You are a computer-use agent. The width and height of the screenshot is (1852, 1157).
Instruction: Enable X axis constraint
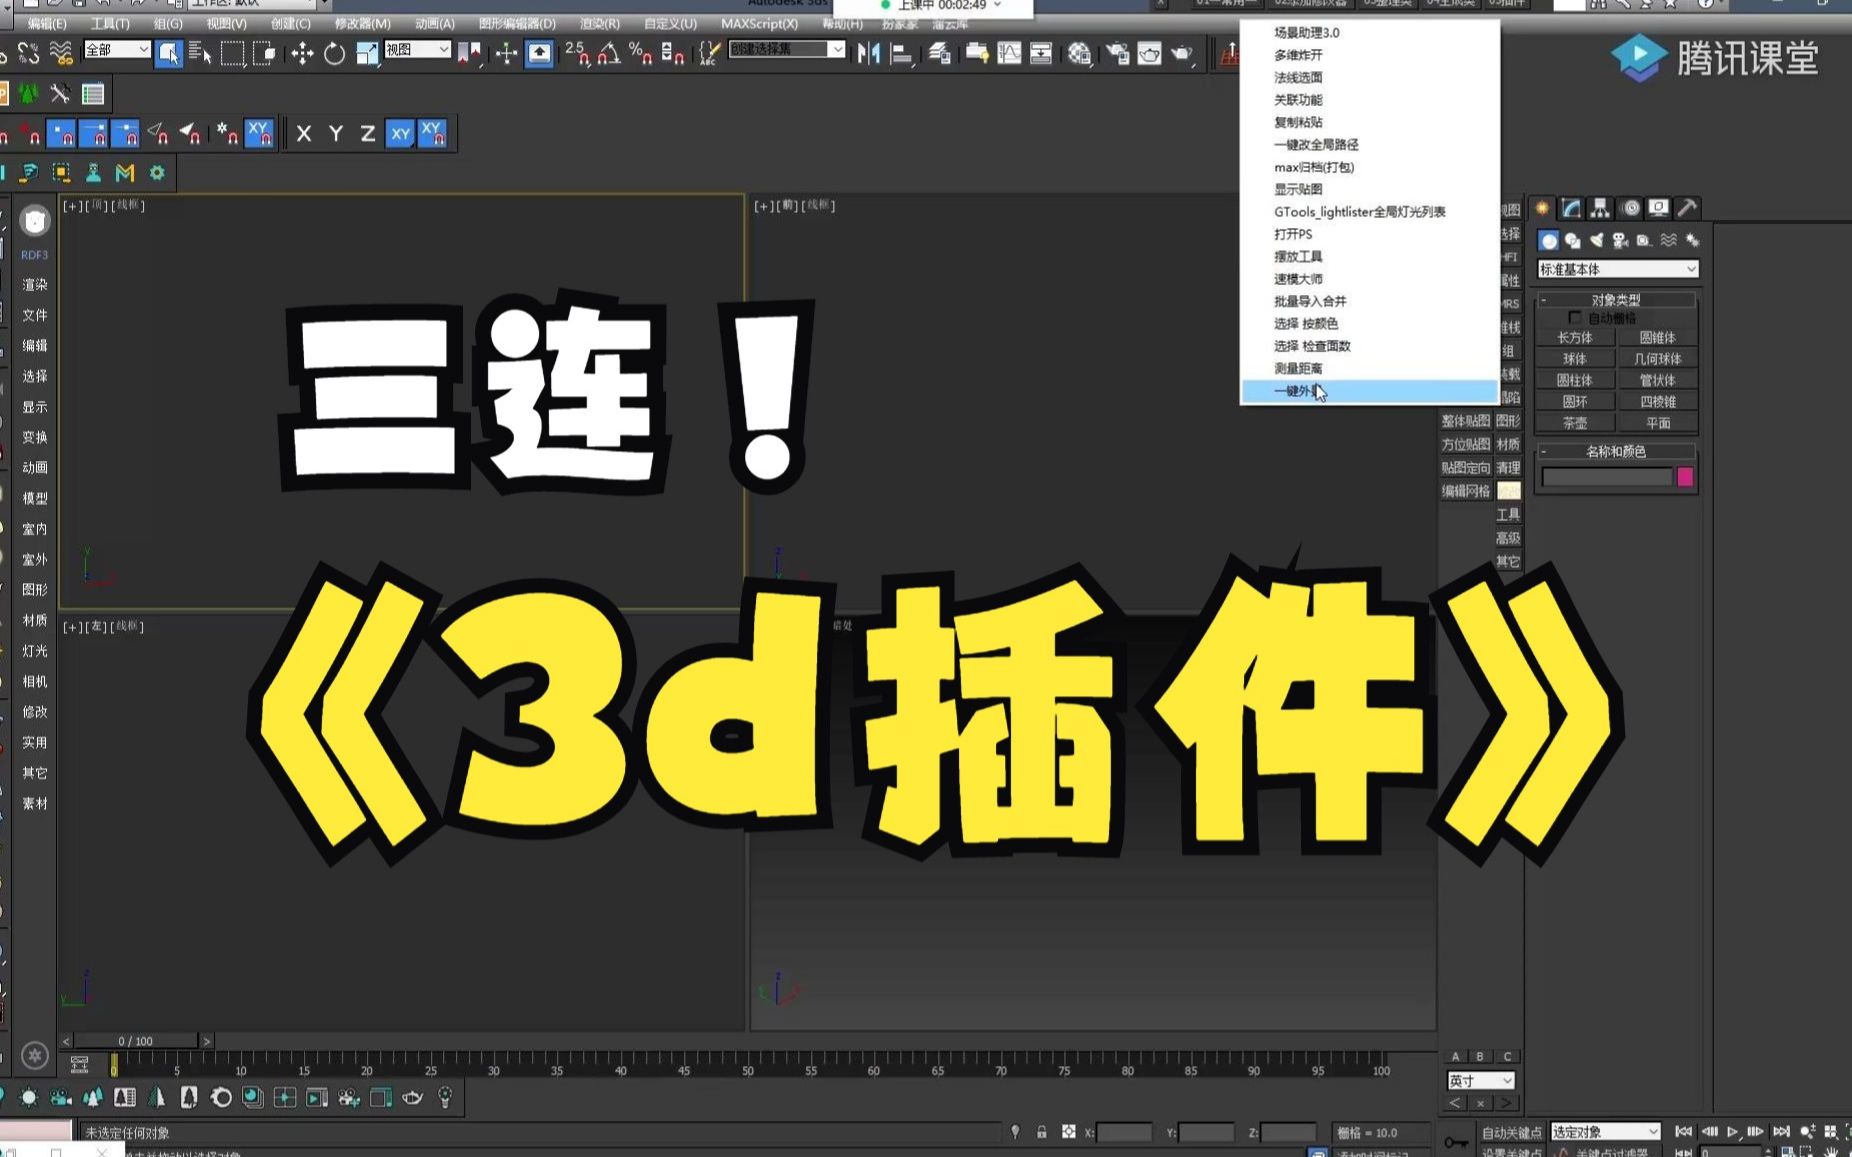(x=304, y=133)
